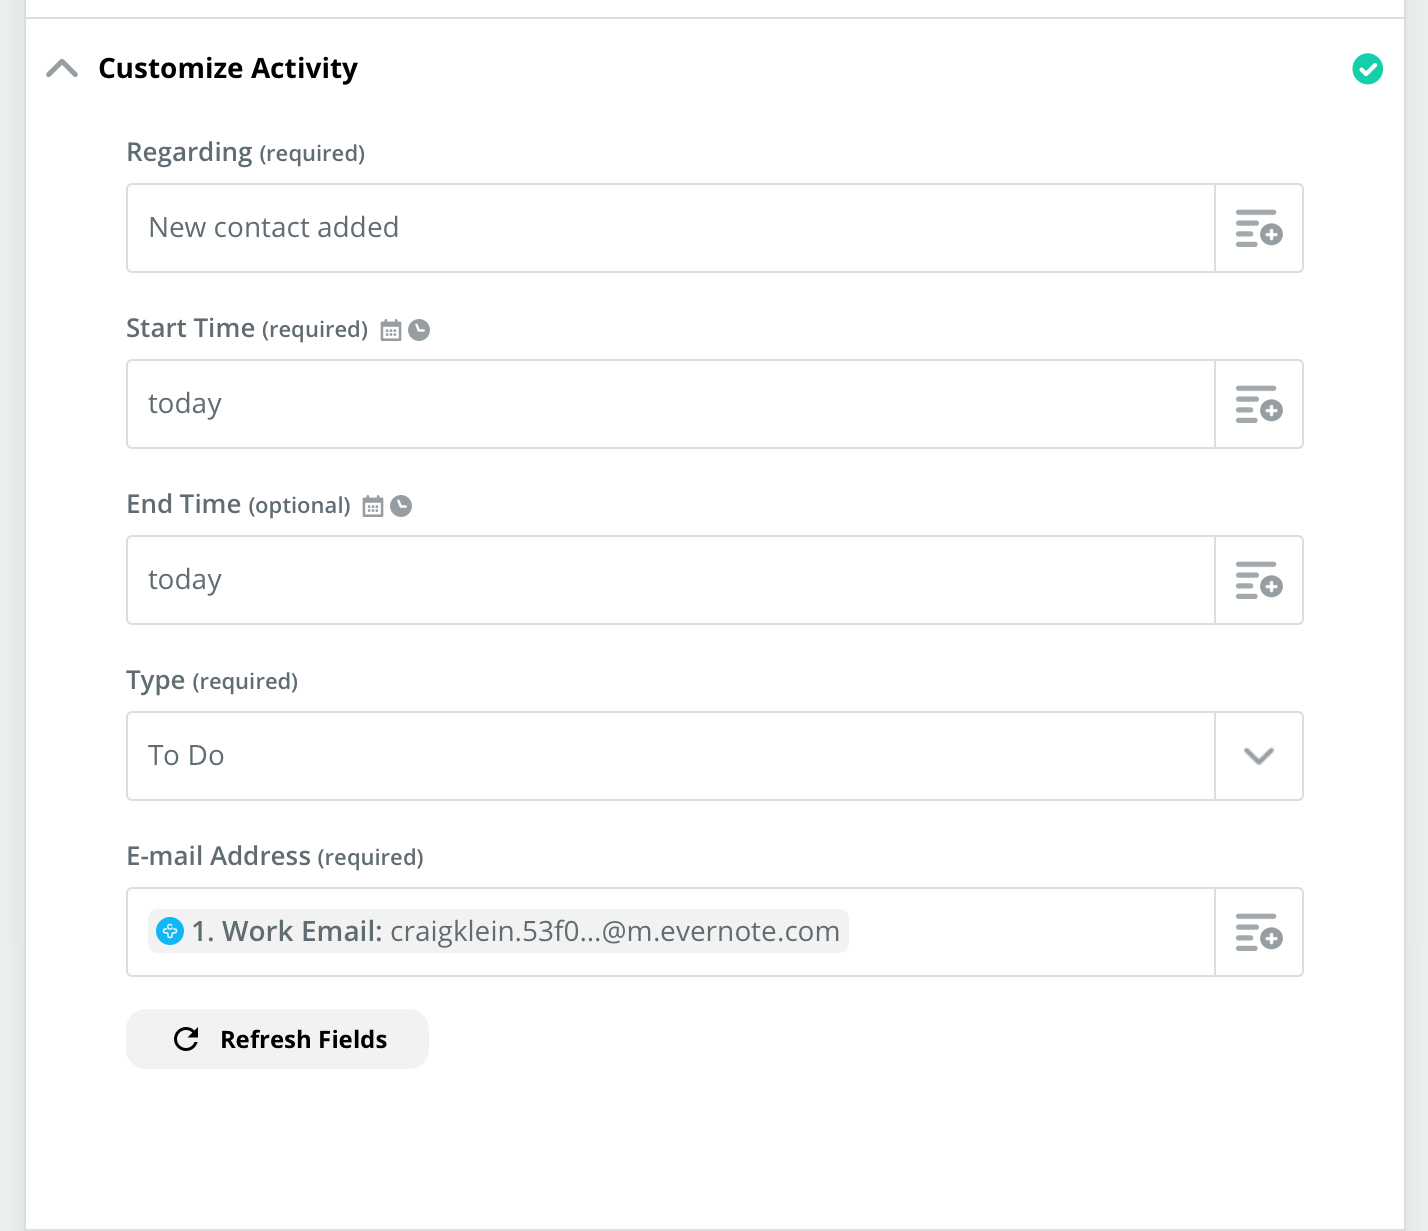Click the Type dropdown arrow
Screen dimensions: 1428x1231
[1258, 756]
